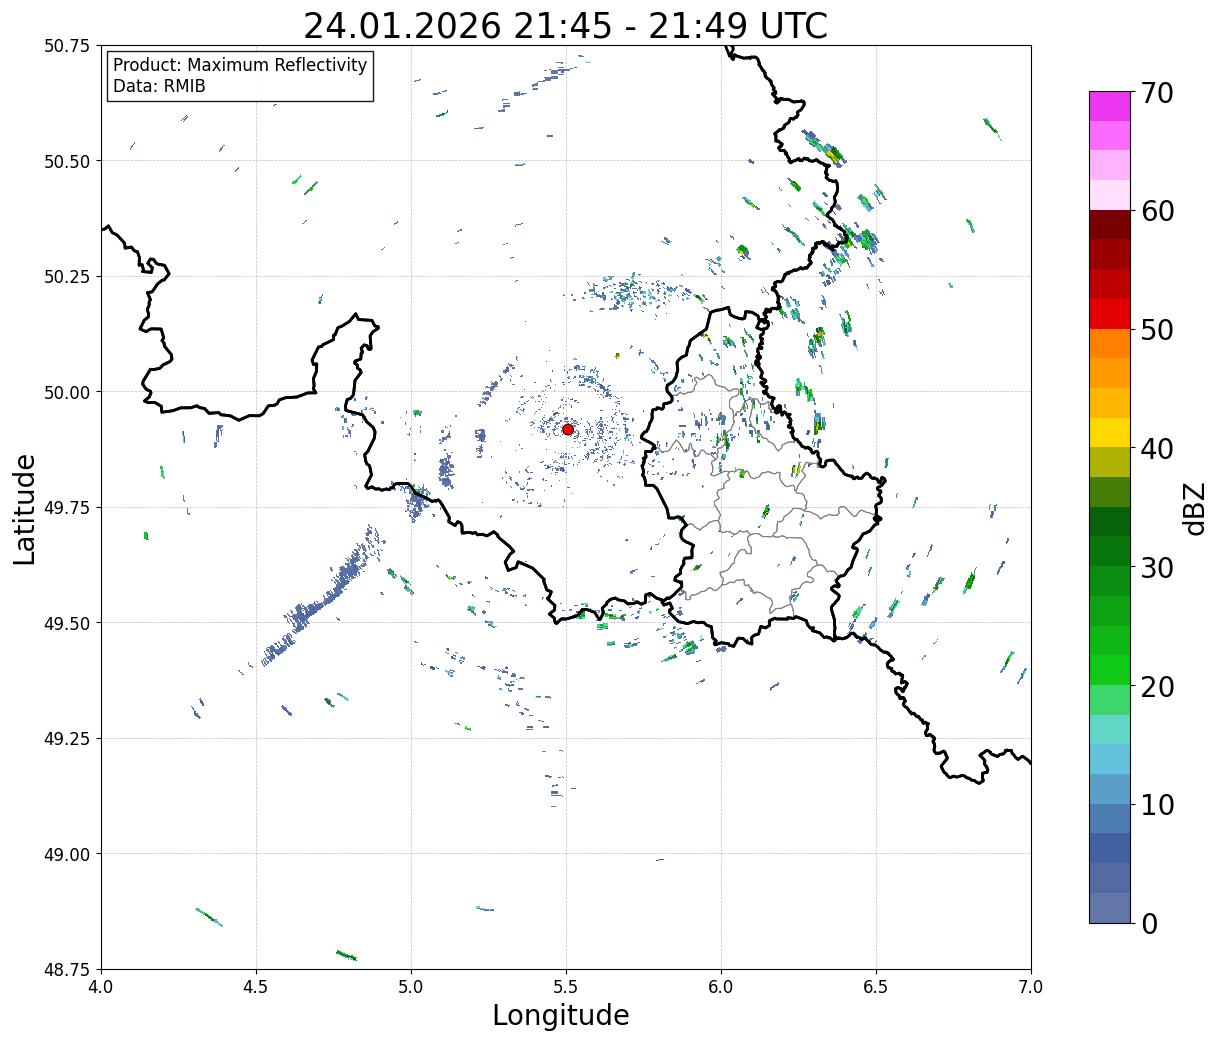Select the plot title with date and UTC time

click(566, 26)
